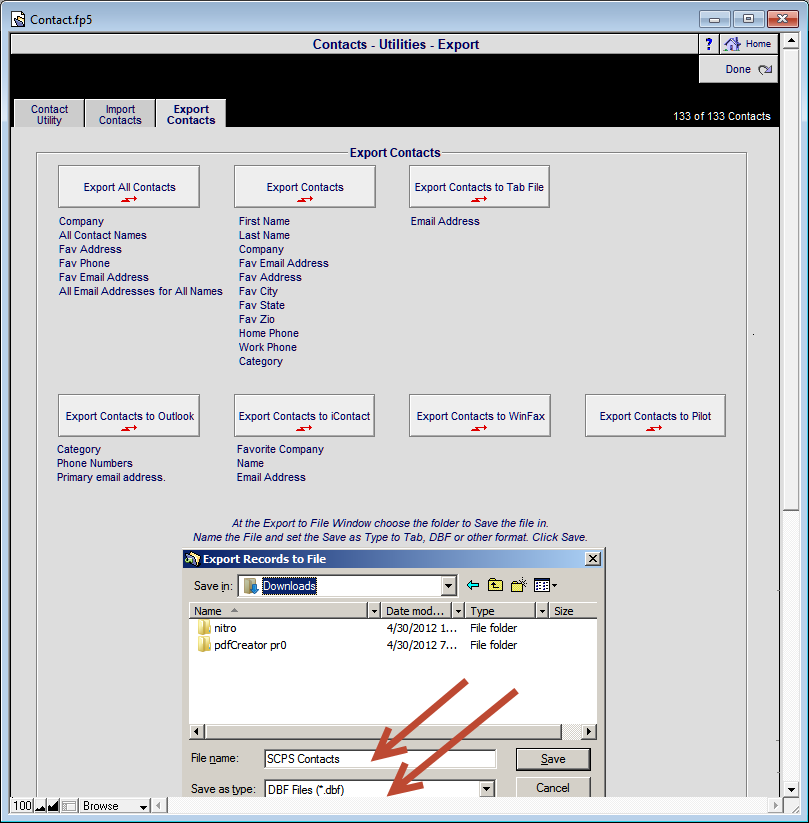Click the 'All Contact Names' text

[102, 235]
